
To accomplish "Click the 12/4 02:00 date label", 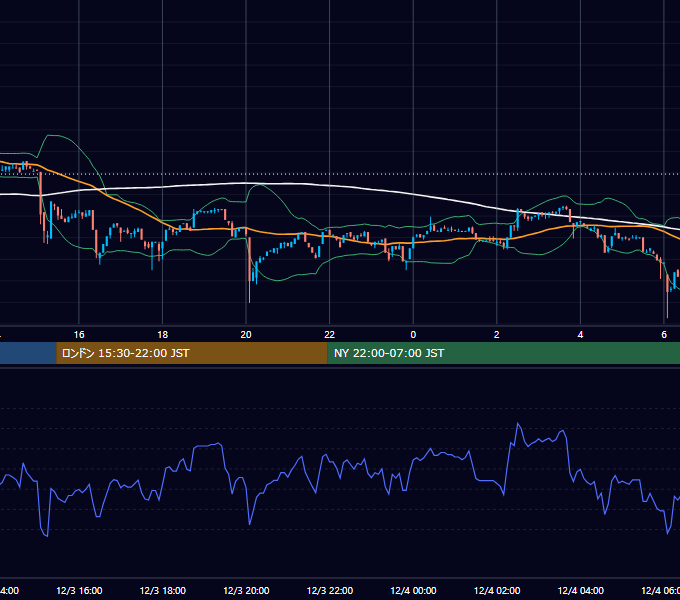I will pos(497,590).
